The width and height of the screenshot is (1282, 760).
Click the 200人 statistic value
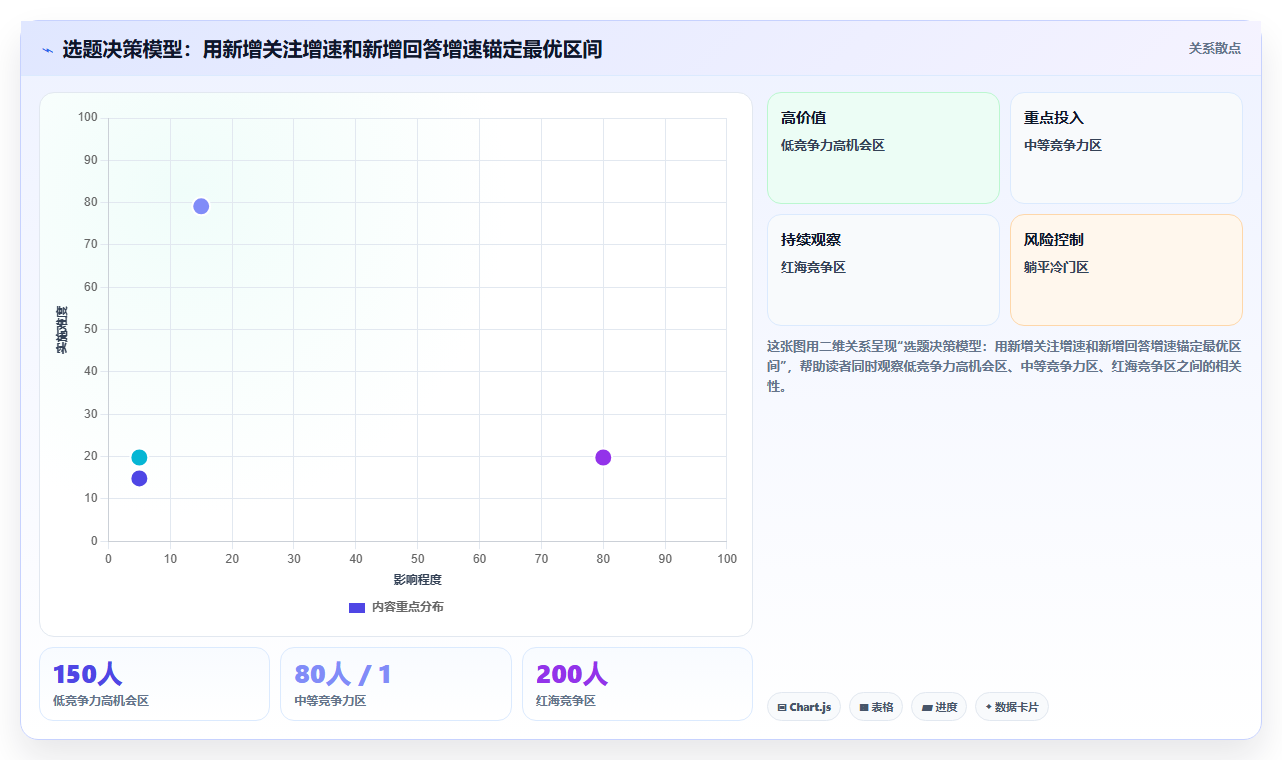click(x=572, y=675)
